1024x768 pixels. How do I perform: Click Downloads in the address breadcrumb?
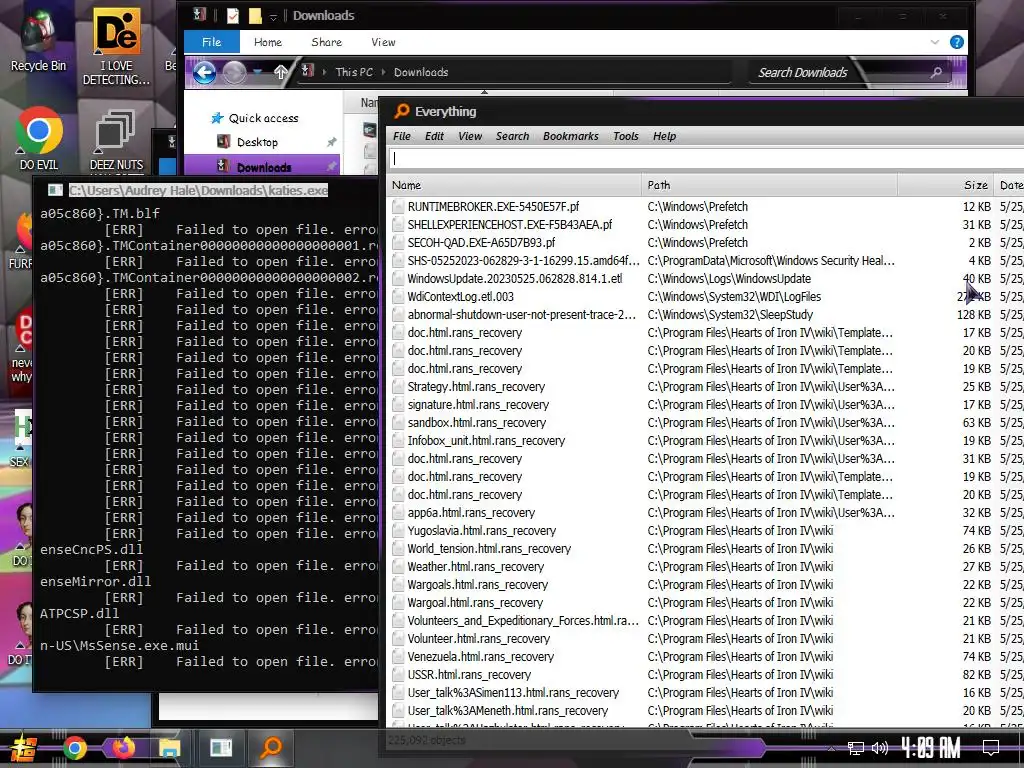point(421,72)
